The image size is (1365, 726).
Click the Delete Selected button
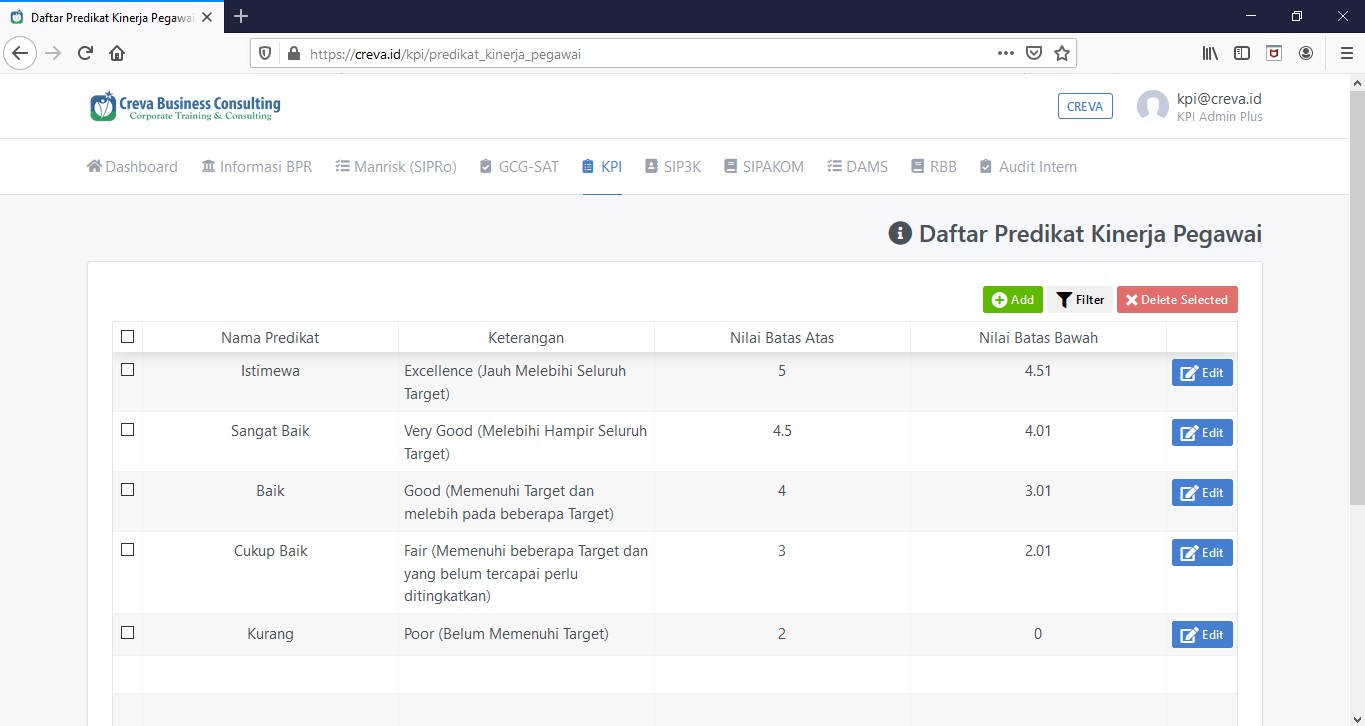point(1177,300)
